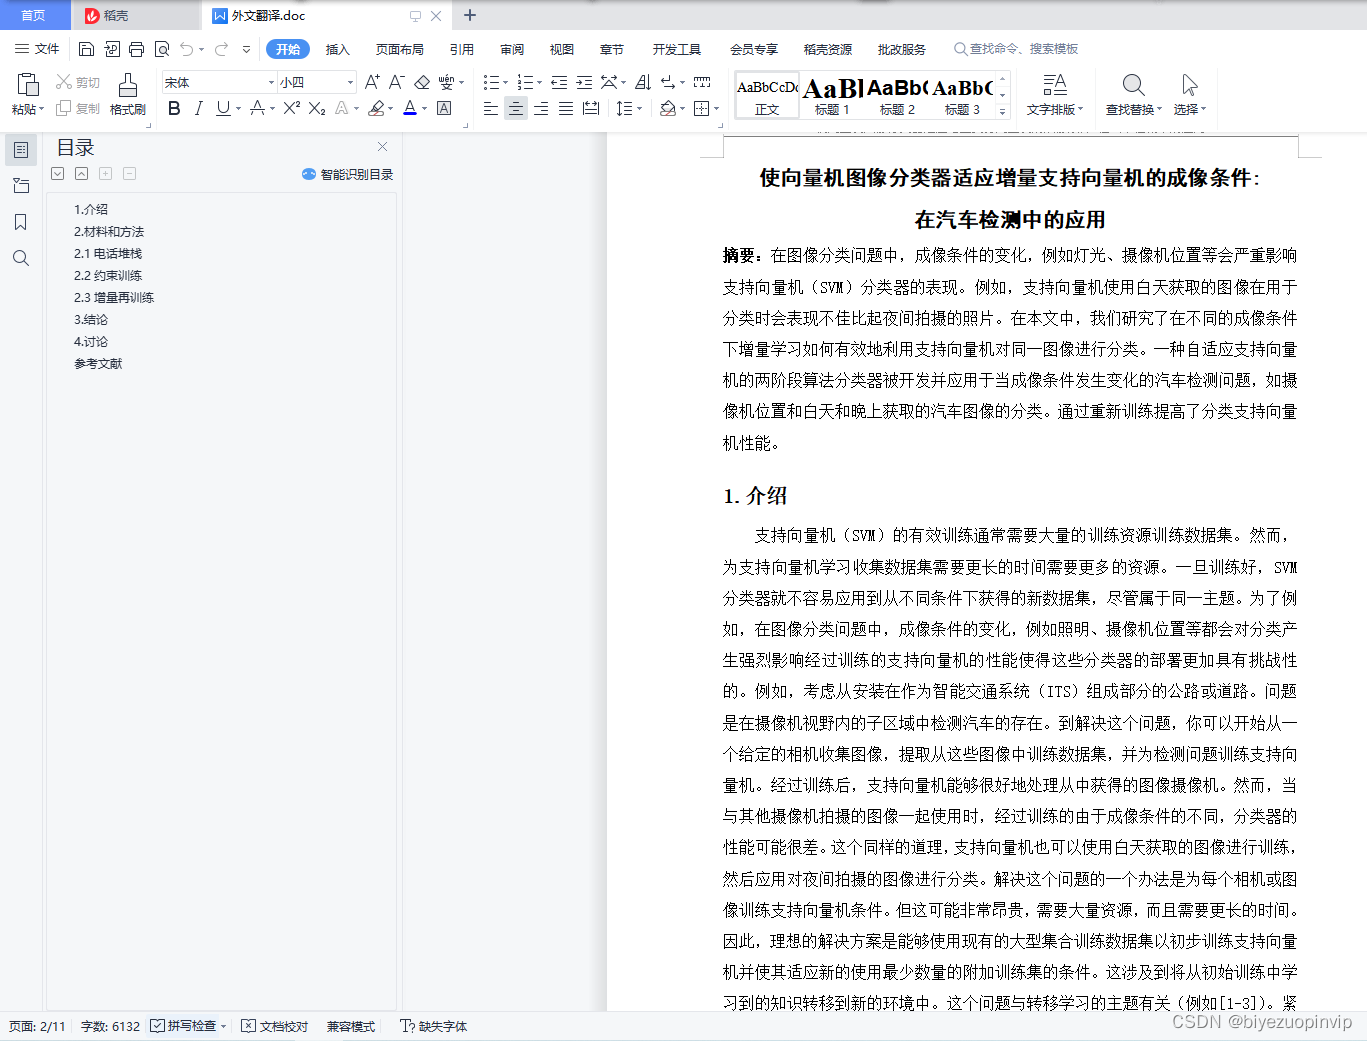Screen dimensions: 1367x1041
Task: Align text left
Action: tap(491, 108)
